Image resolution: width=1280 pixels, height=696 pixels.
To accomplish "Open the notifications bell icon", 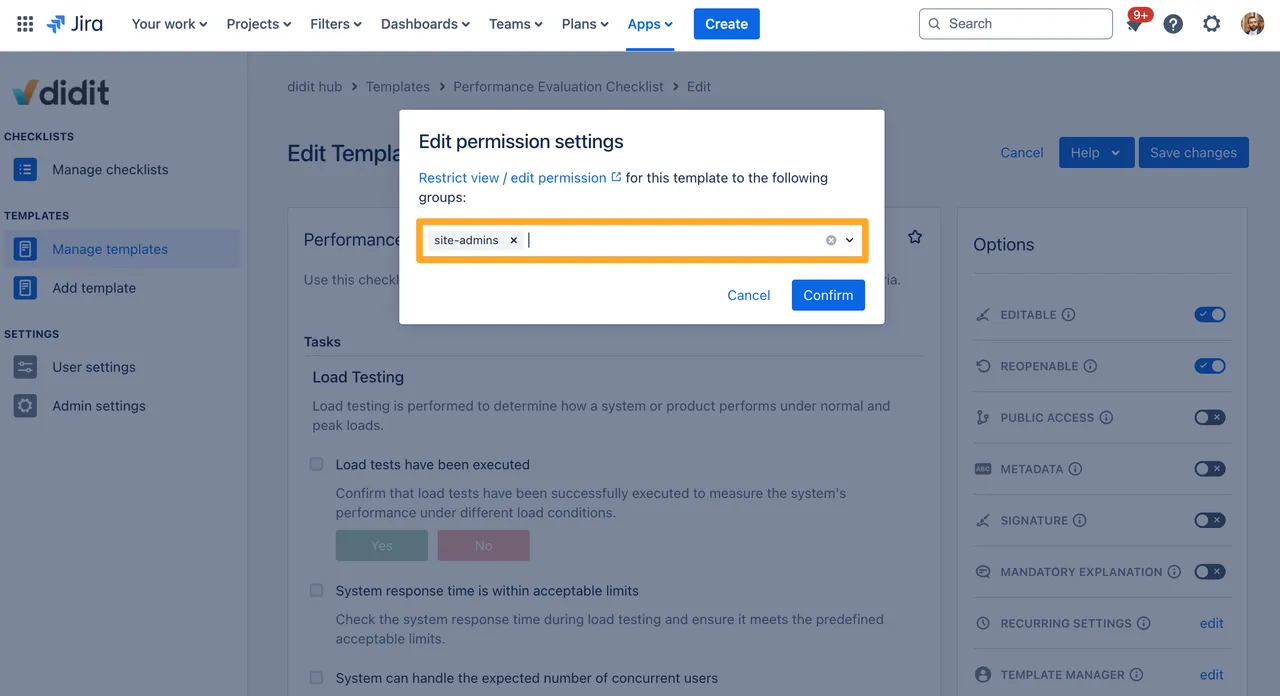I will tap(1134, 25).
